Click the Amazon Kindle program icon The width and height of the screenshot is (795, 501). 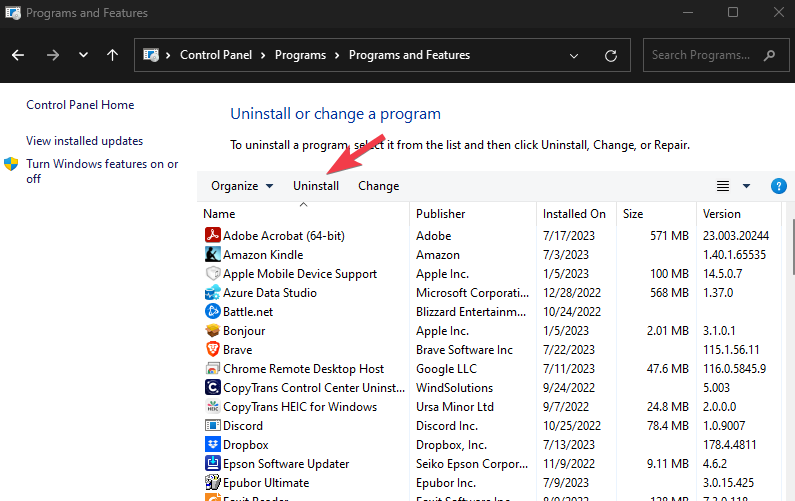(212, 254)
